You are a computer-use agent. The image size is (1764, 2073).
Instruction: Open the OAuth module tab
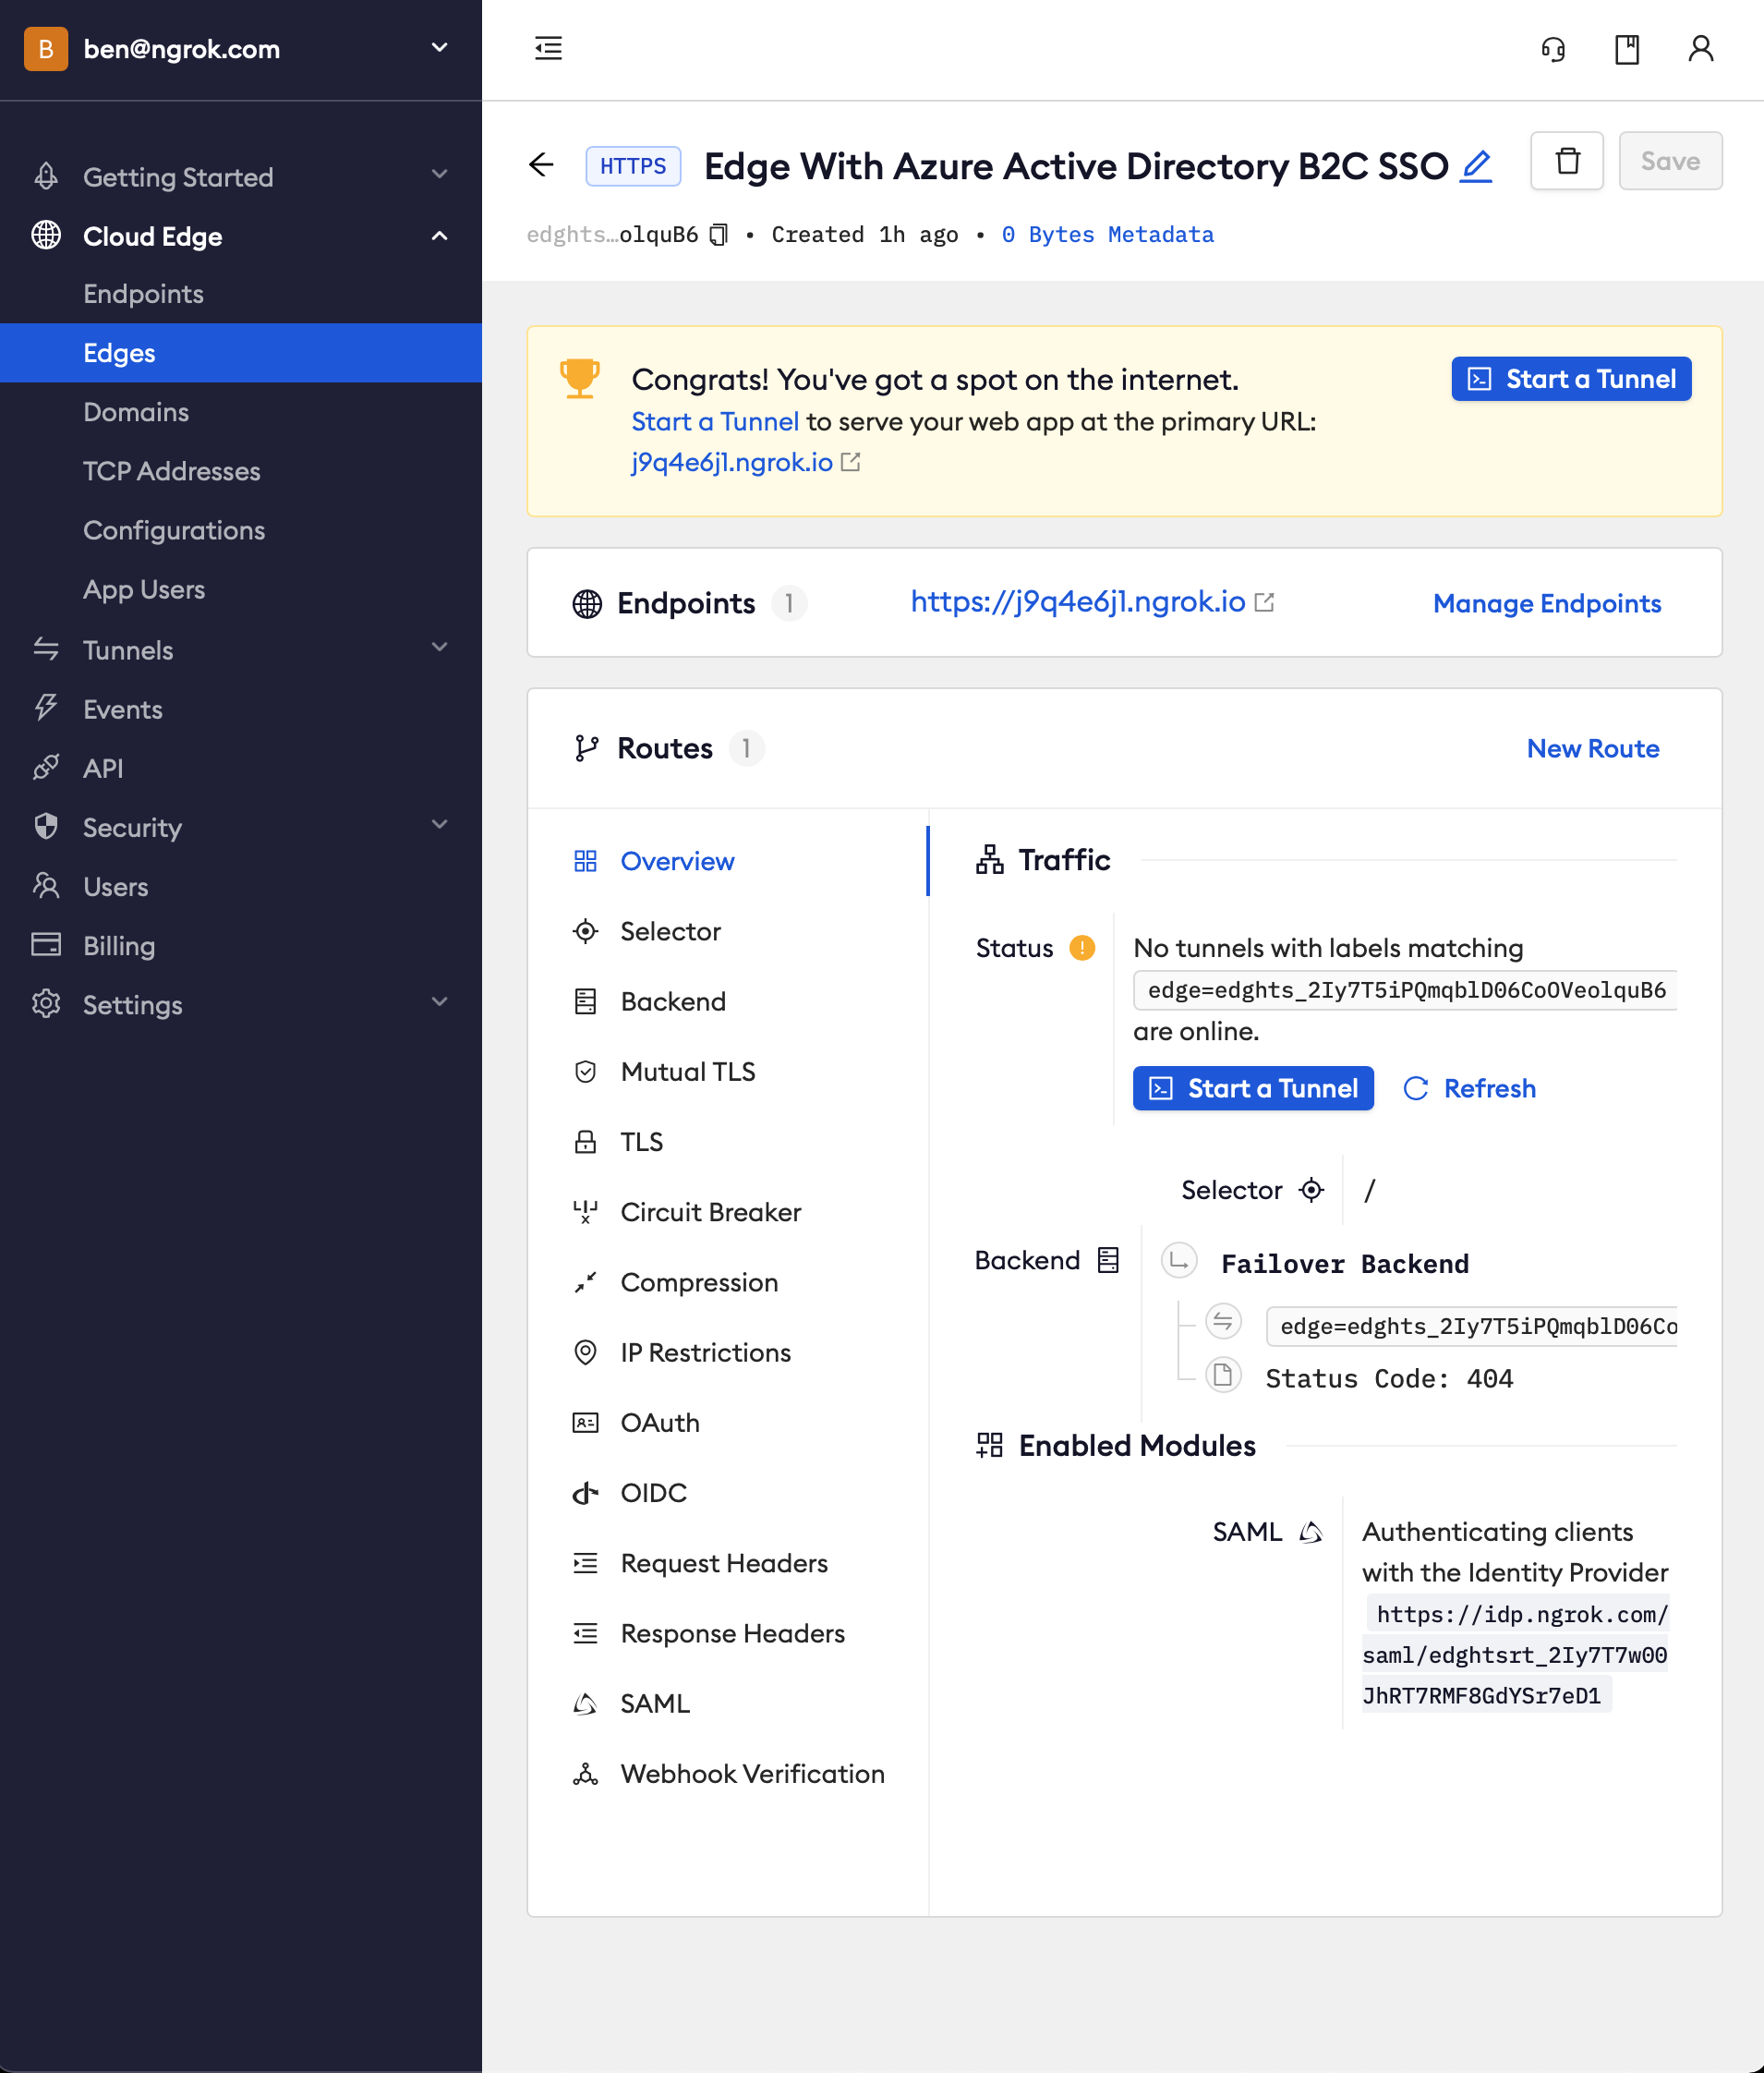[x=728, y=1422]
